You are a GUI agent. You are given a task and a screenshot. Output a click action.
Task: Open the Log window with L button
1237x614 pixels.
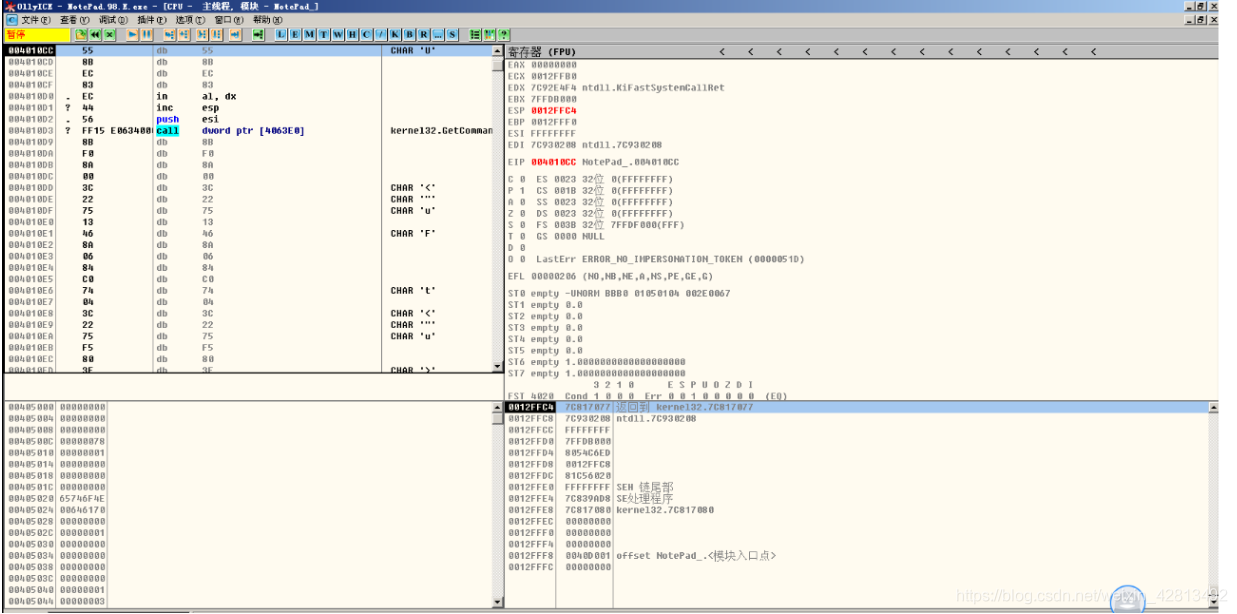[281, 34]
